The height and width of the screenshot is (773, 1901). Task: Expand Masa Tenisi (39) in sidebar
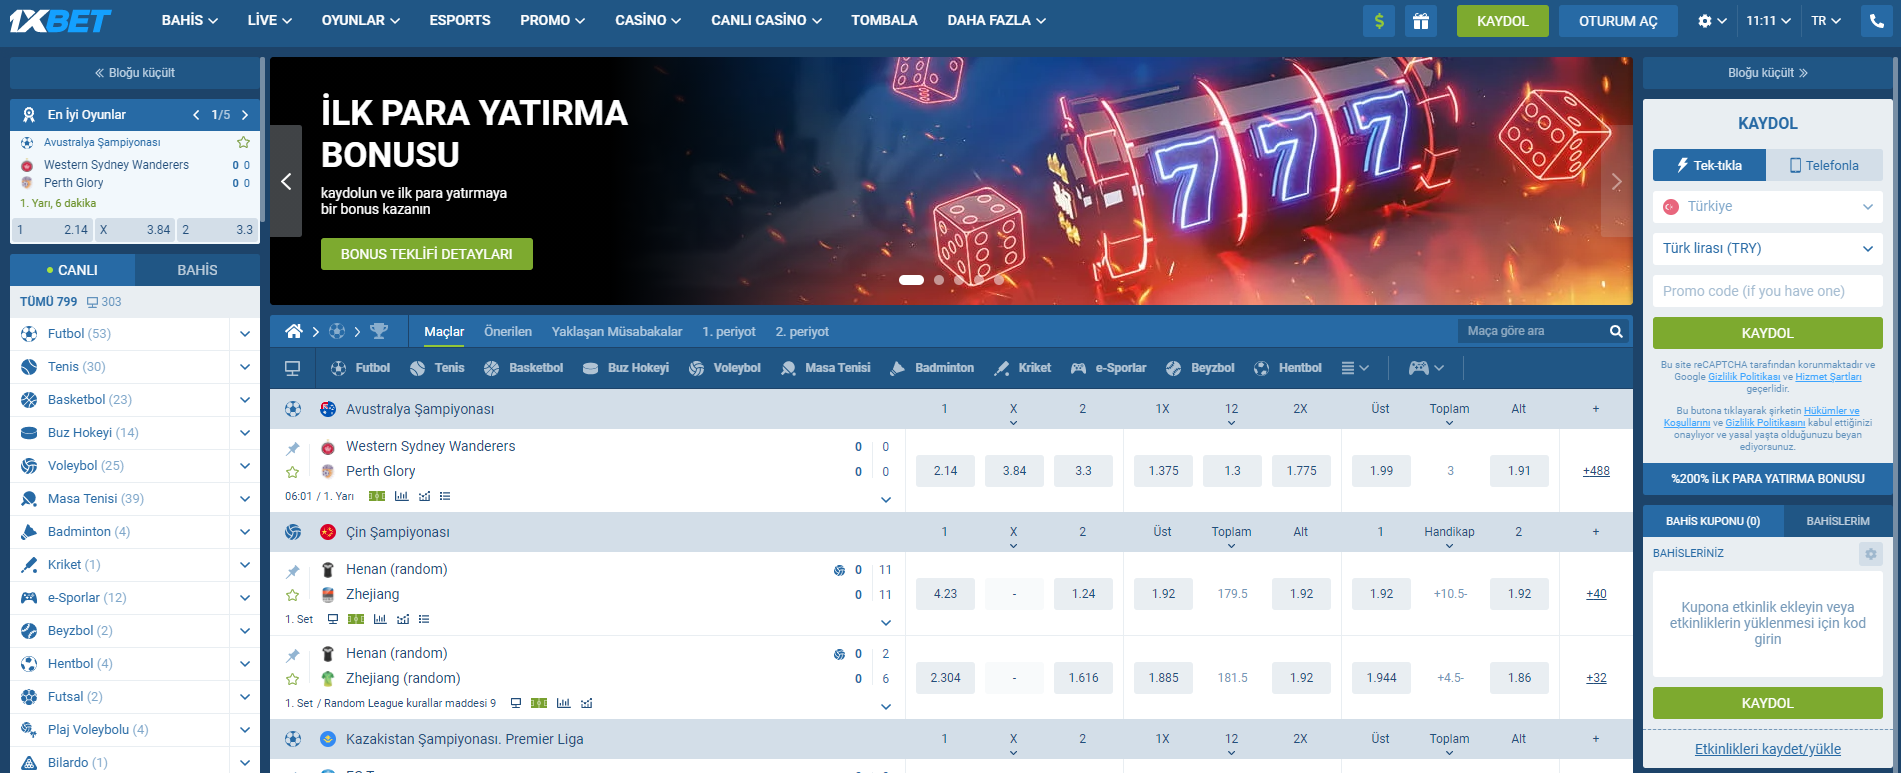click(245, 499)
